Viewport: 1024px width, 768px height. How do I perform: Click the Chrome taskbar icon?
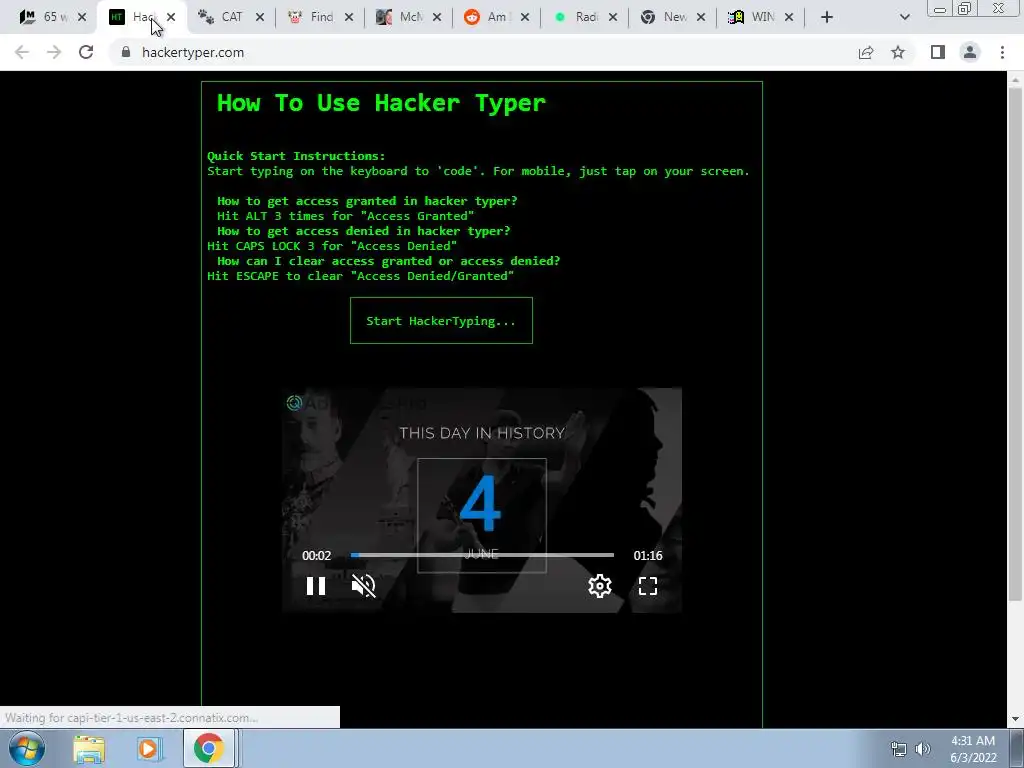pyautogui.click(x=208, y=748)
